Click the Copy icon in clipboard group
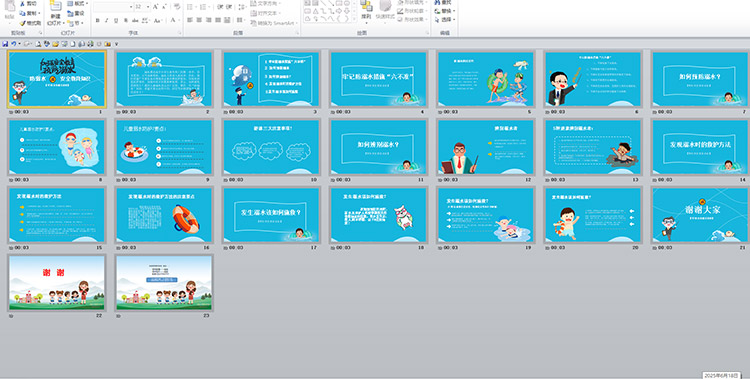750x379 pixels. coord(22,13)
